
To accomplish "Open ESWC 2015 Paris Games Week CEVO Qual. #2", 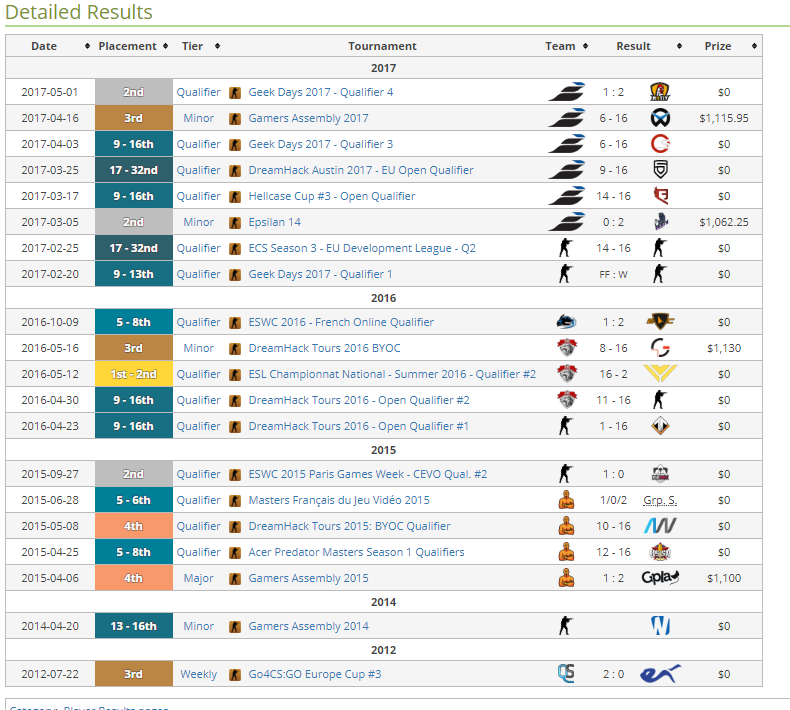I will [368, 475].
